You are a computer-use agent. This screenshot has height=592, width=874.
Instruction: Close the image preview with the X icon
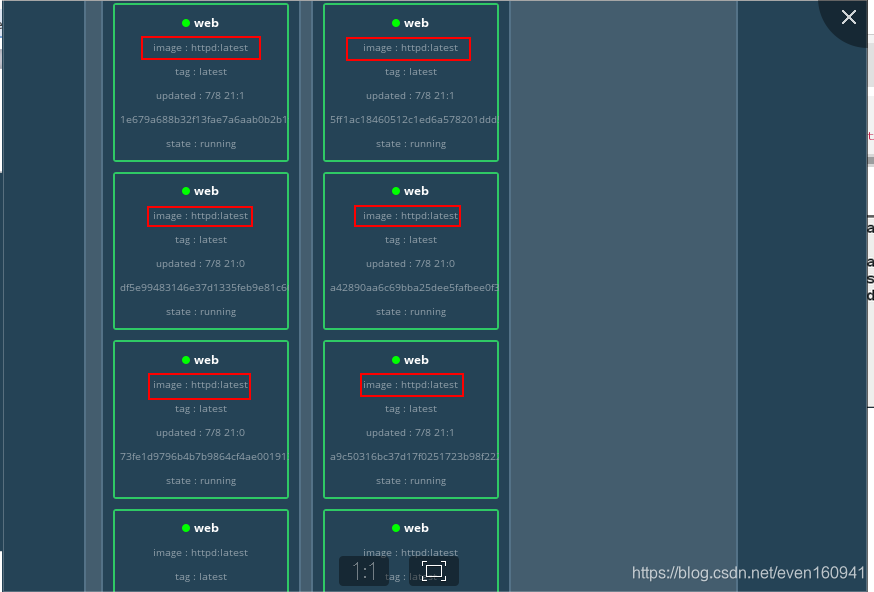(848, 17)
